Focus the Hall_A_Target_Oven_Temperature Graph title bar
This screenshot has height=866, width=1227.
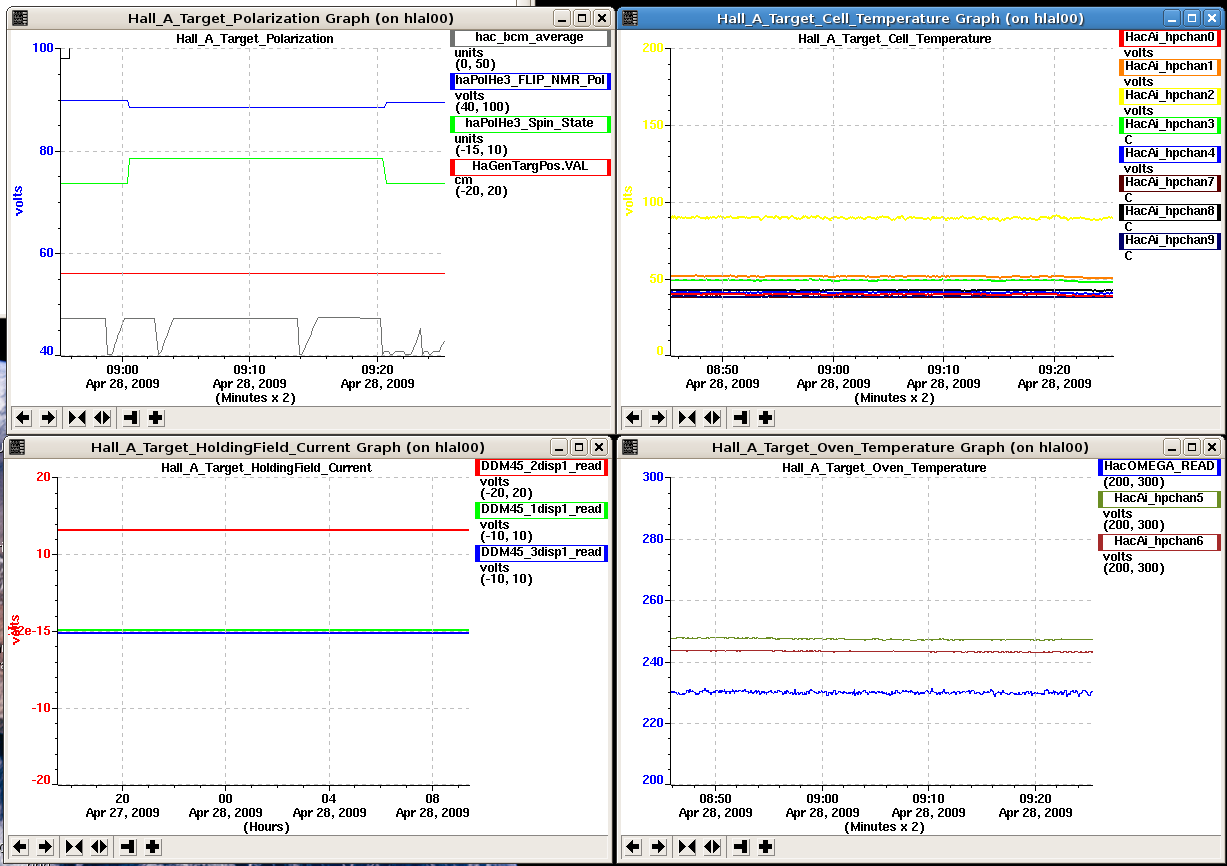(x=899, y=447)
